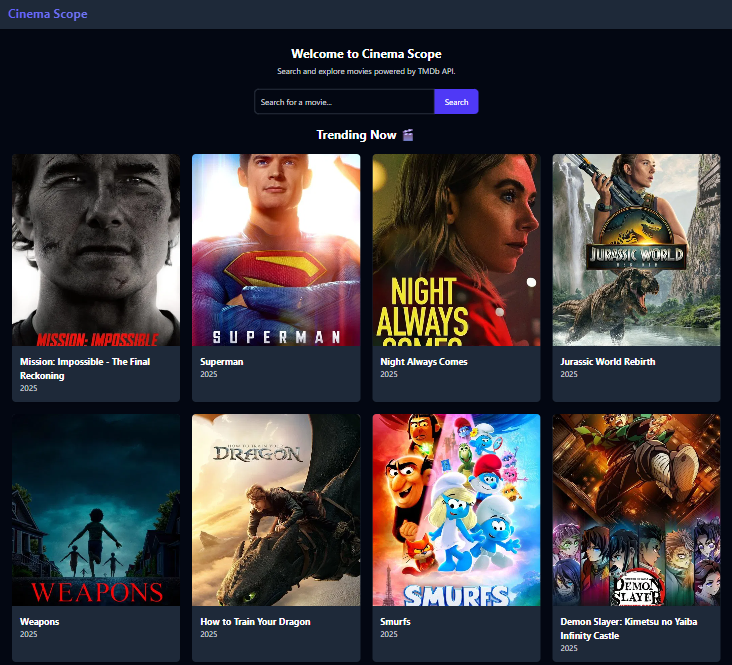The image size is (732, 665).
Task: Click the 2025 year under Weapons
Action: click(x=28, y=634)
